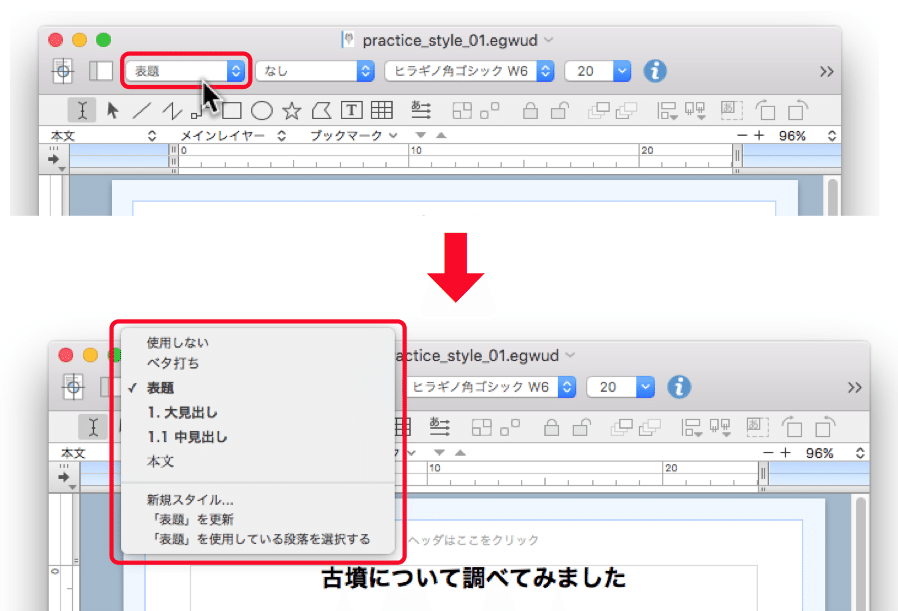Click the title text 古墳について調べてみました

pos(474,578)
